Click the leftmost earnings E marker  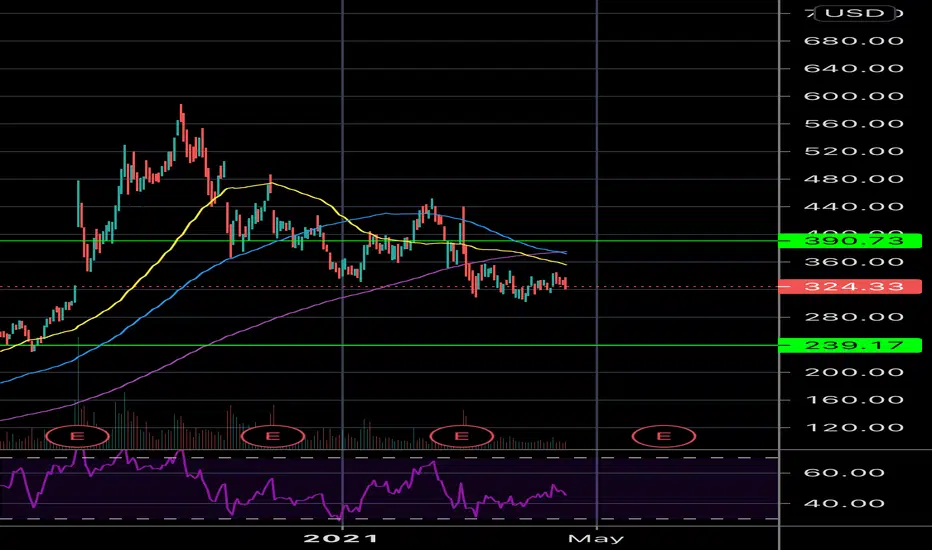click(x=77, y=436)
